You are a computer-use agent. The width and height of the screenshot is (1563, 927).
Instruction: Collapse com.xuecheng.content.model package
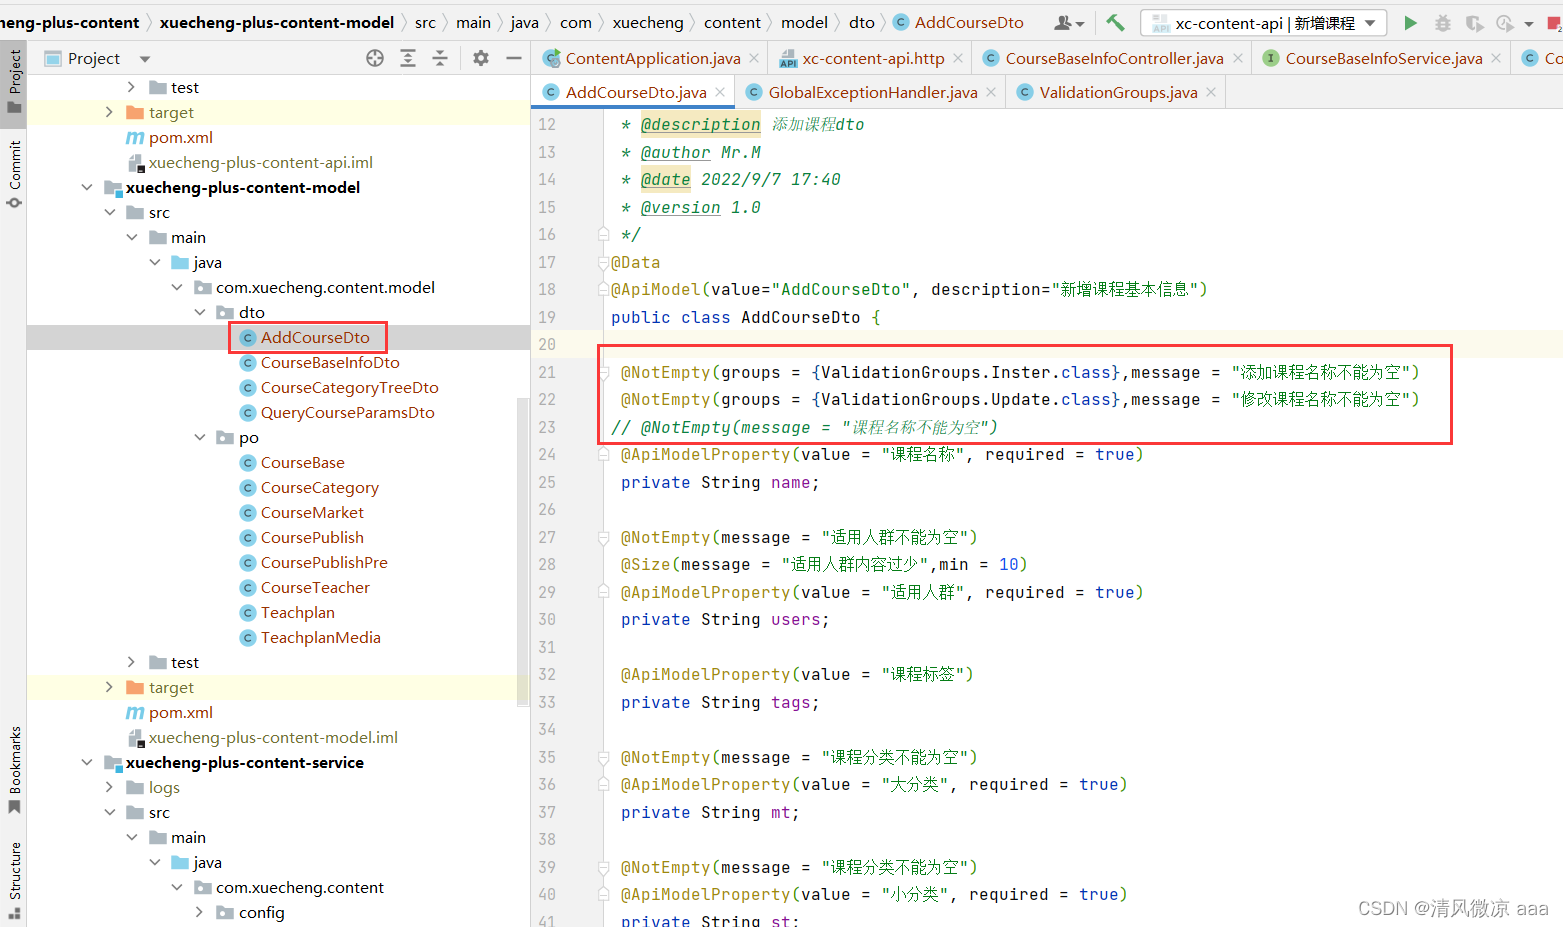(177, 287)
